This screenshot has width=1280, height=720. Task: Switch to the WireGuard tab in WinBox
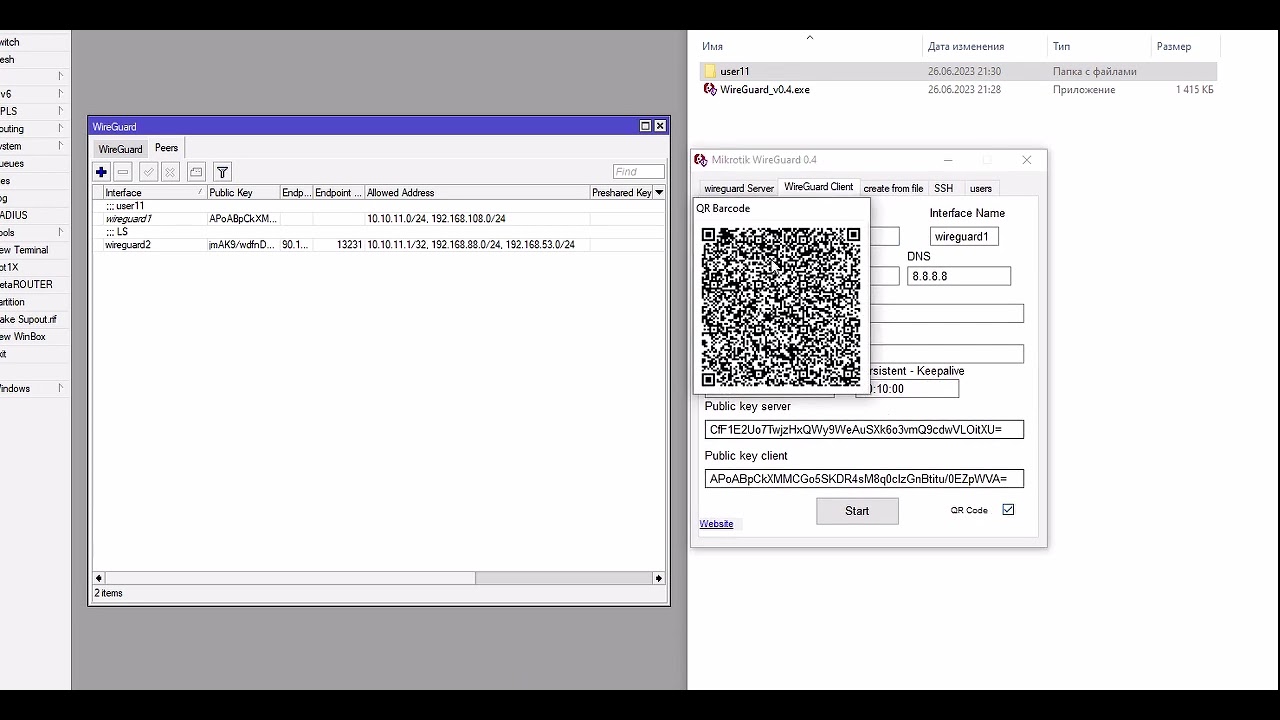(x=120, y=149)
